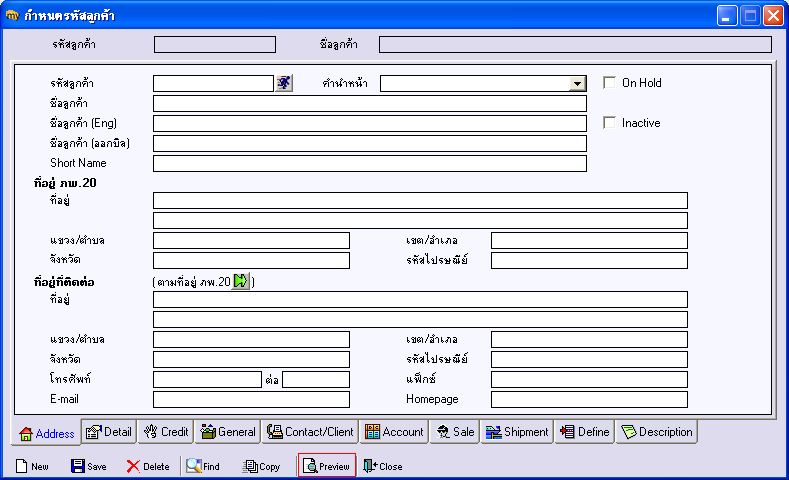This screenshot has height=480, width=789.
Task: Go to the Shipment tab
Action: (x=517, y=432)
